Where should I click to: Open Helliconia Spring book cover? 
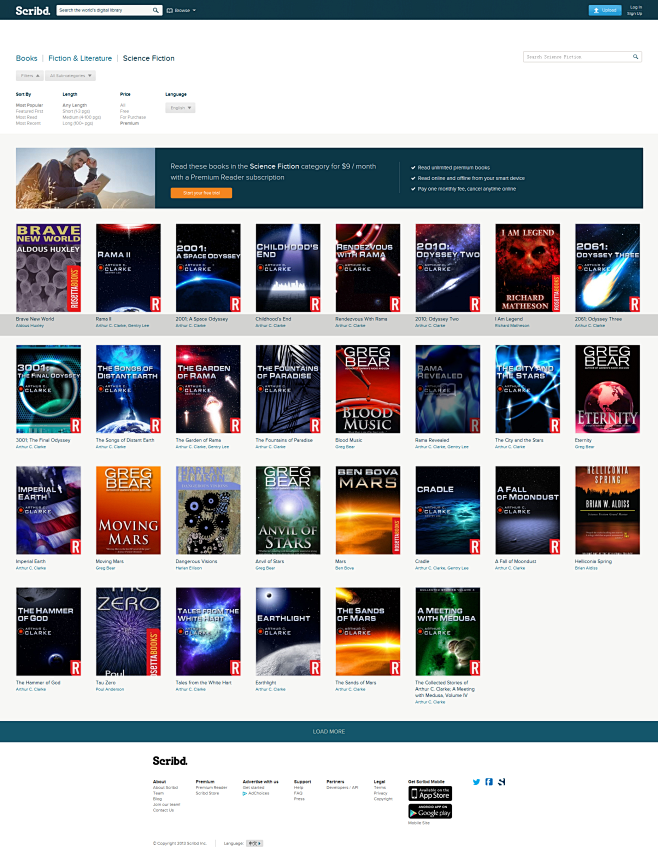pos(607,511)
